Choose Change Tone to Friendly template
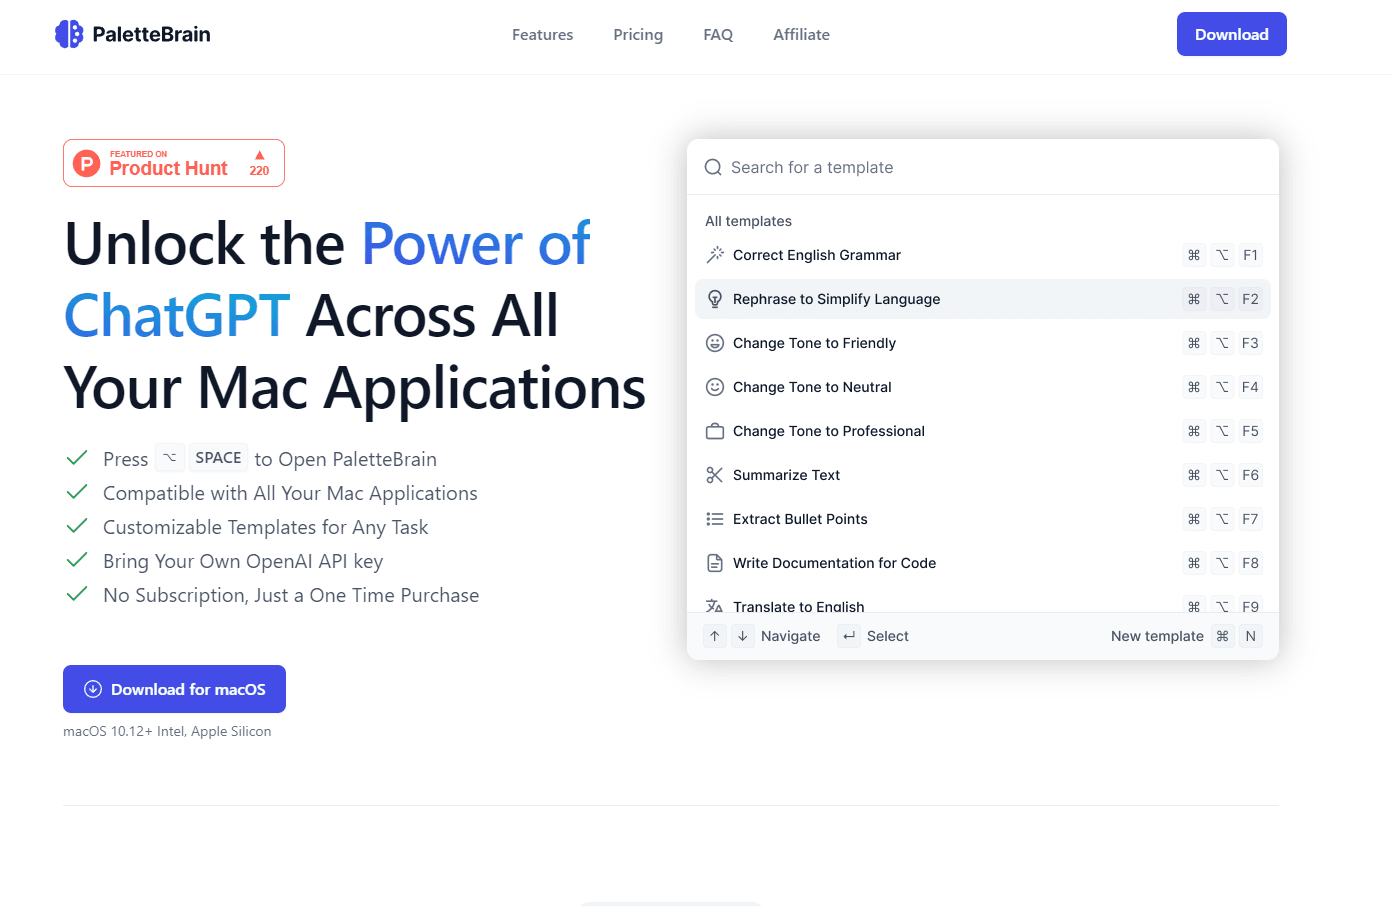Screen dimensions: 1393x906 point(983,343)
